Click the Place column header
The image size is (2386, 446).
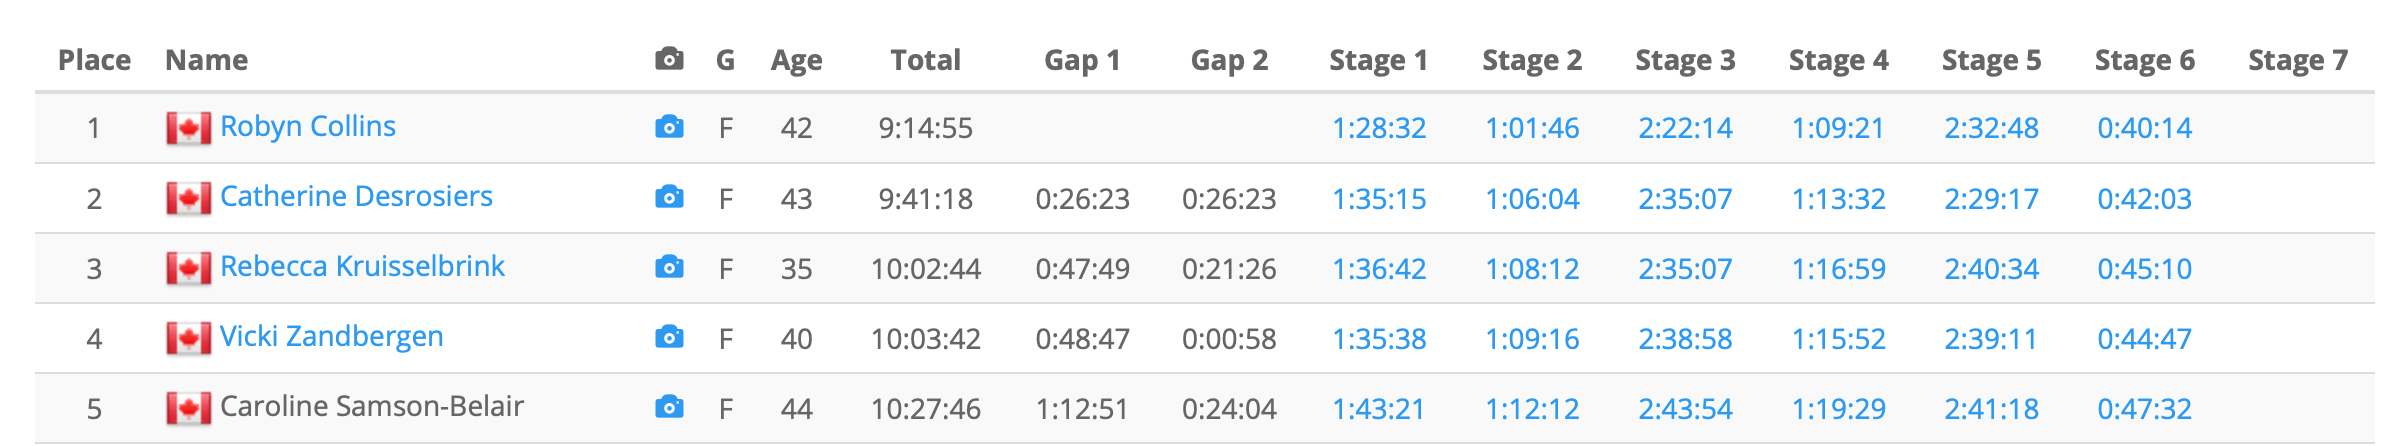point(94,60)
